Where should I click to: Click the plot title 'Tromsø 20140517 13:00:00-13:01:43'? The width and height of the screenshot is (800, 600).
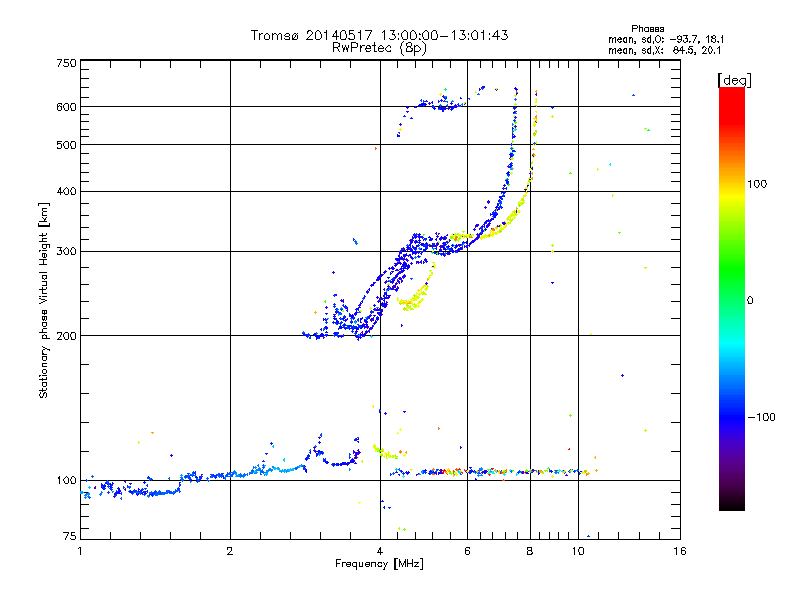pyautogui.click(x=379, y=35)
